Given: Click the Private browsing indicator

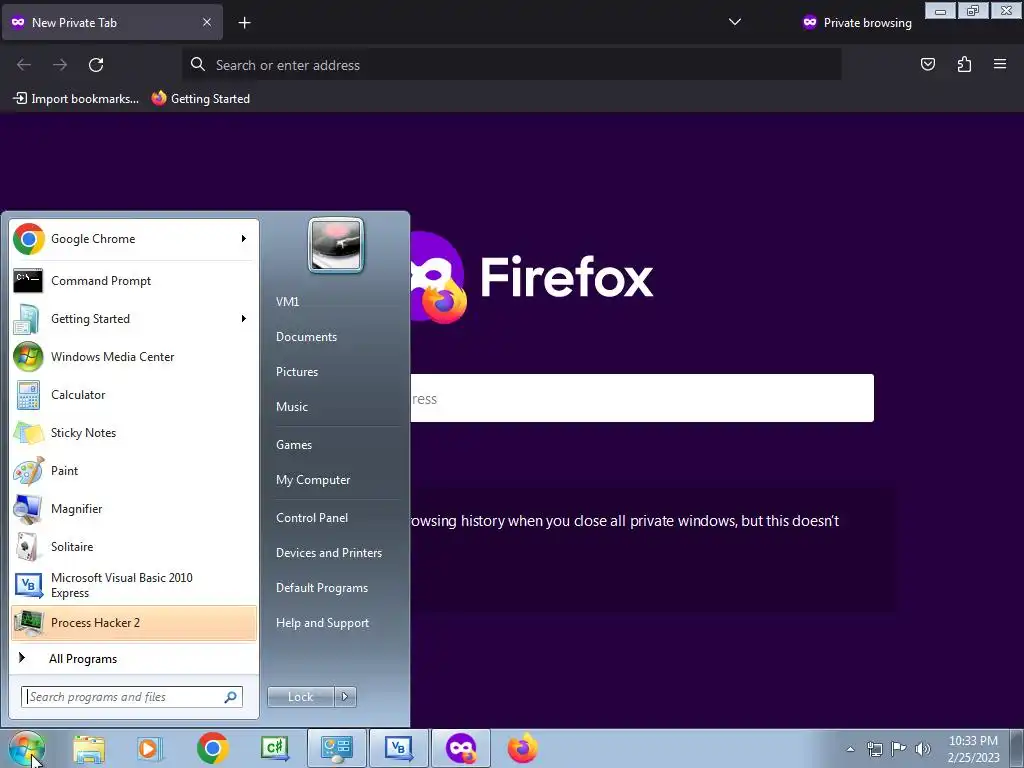Looking at the screenshot, I should (857, 23).
